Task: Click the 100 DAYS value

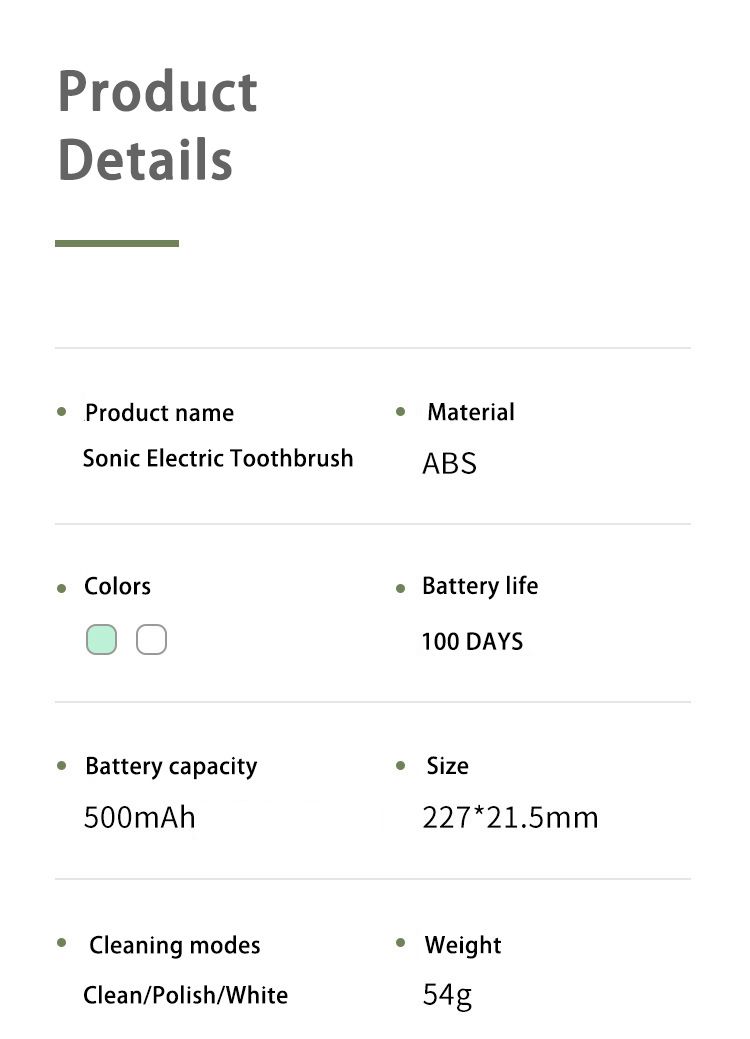Action: pos(472,642)
